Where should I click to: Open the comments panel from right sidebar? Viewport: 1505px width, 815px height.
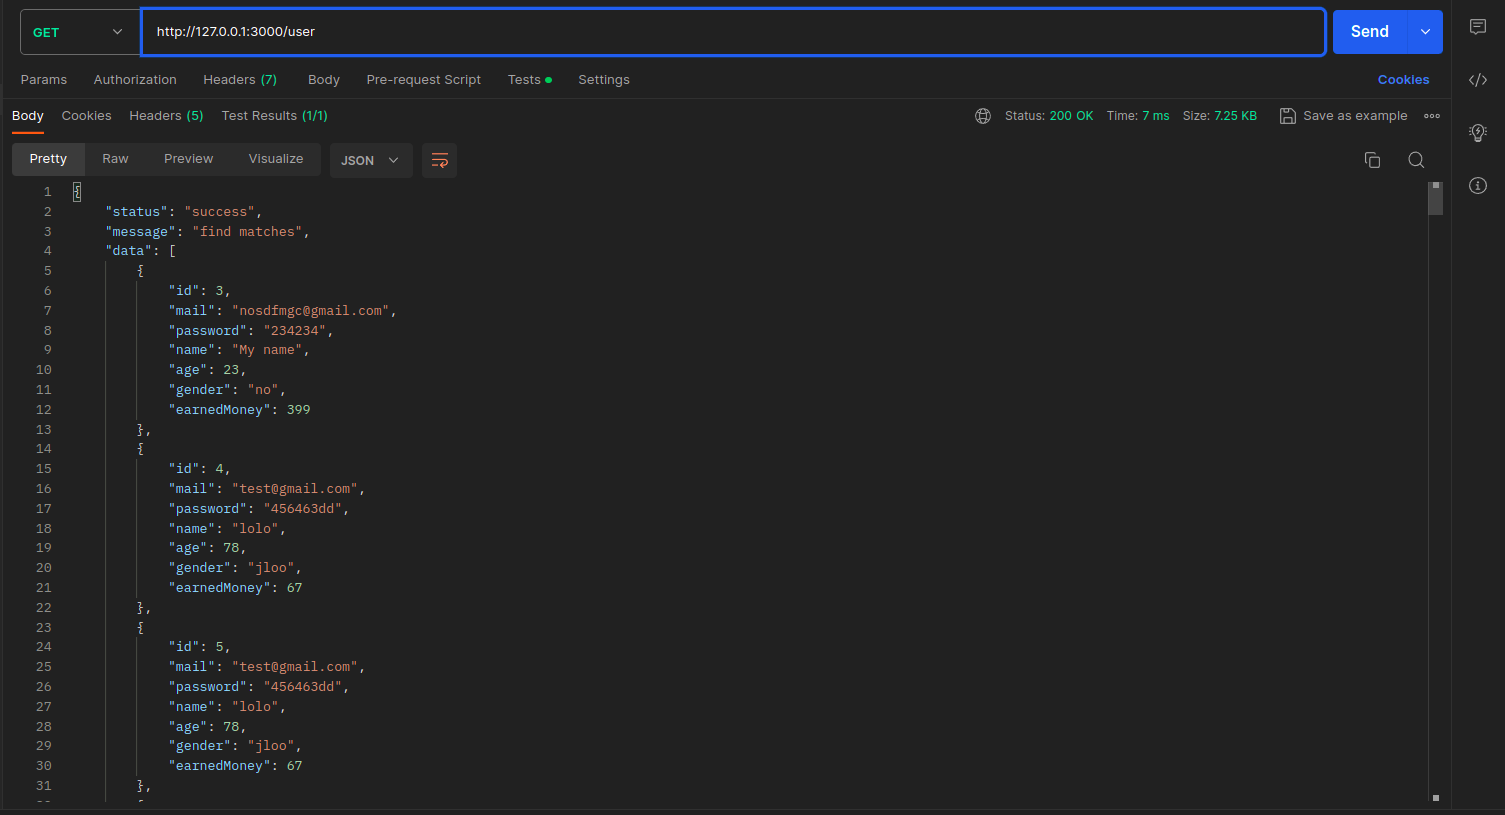click(1478, 27)
